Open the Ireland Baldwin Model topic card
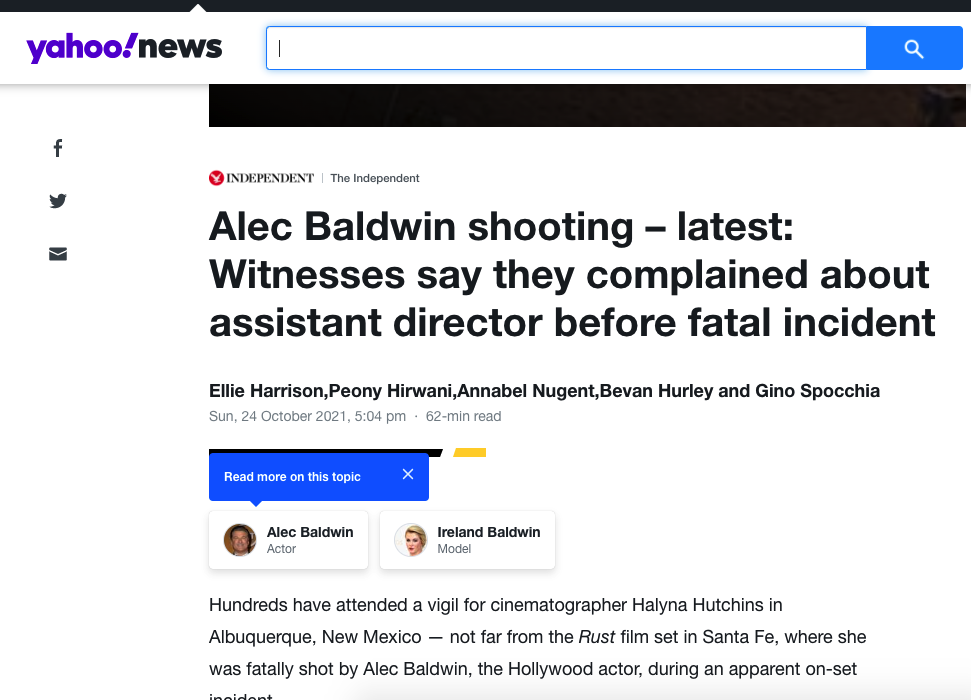Viewport: 971px width, 700px height. (468, 540)
